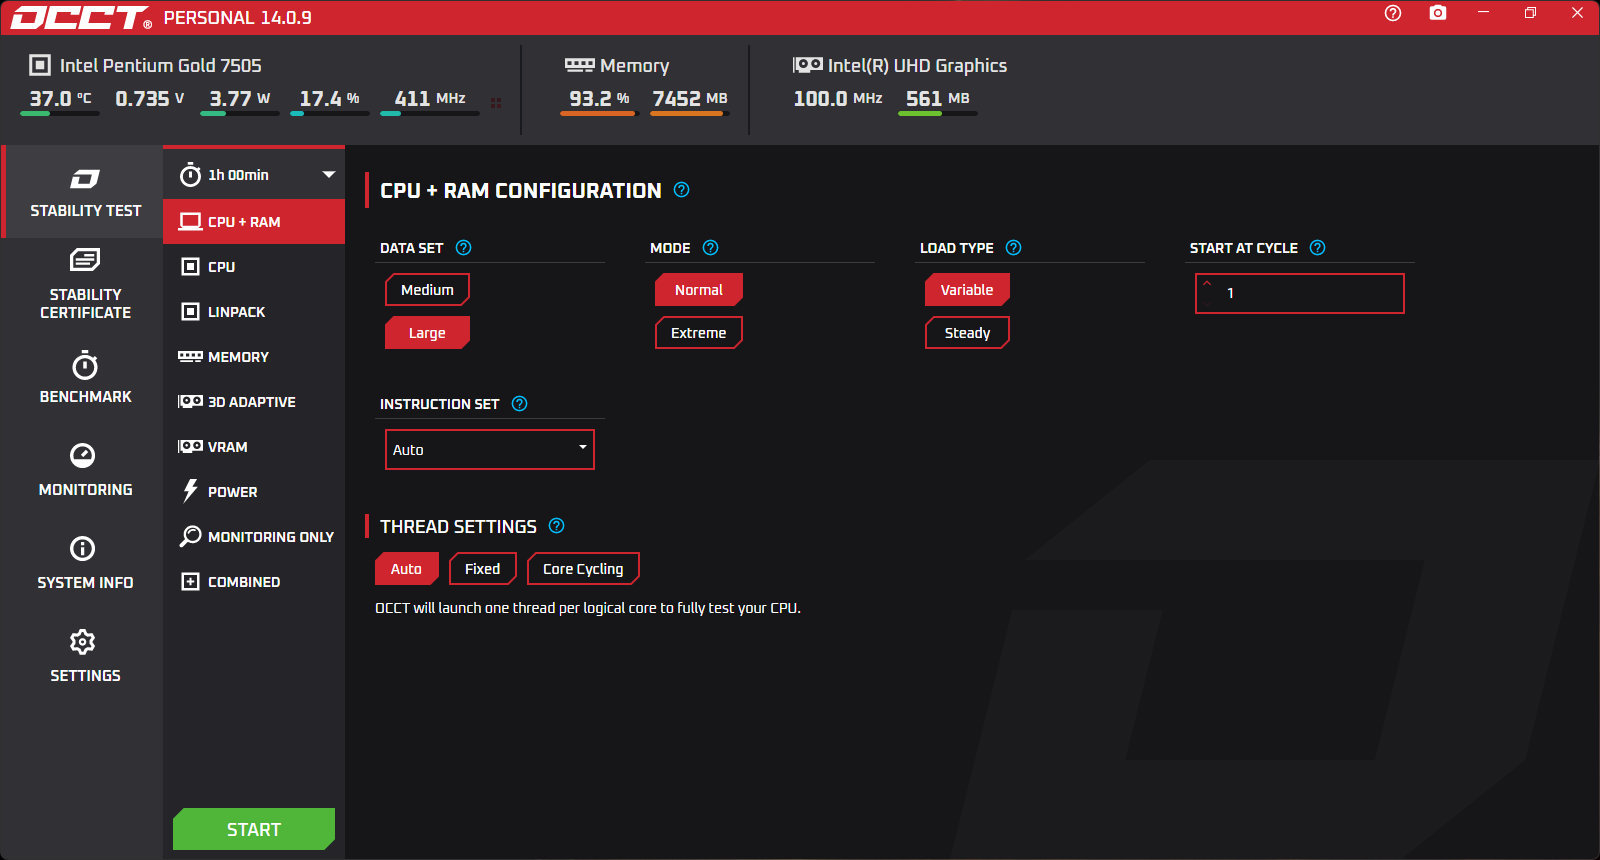This screenshot has height=860, width=1600.
Task: Set thread settings to Fixed
Action: pyautogui.click(x=482, y=569)
